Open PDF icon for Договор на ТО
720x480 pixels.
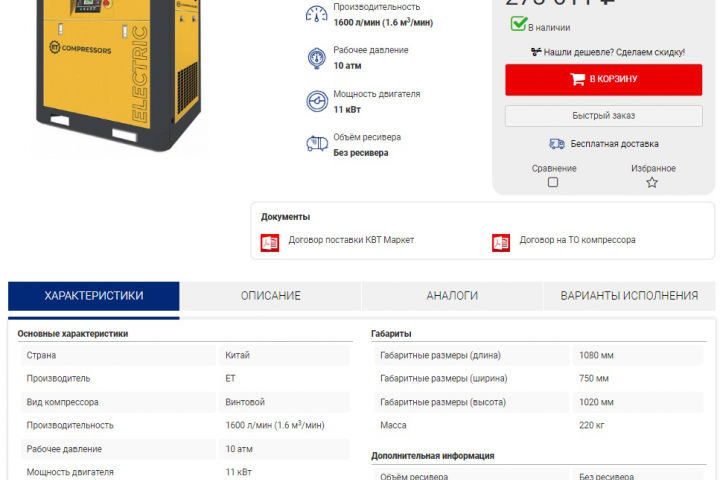coord(501,243)
